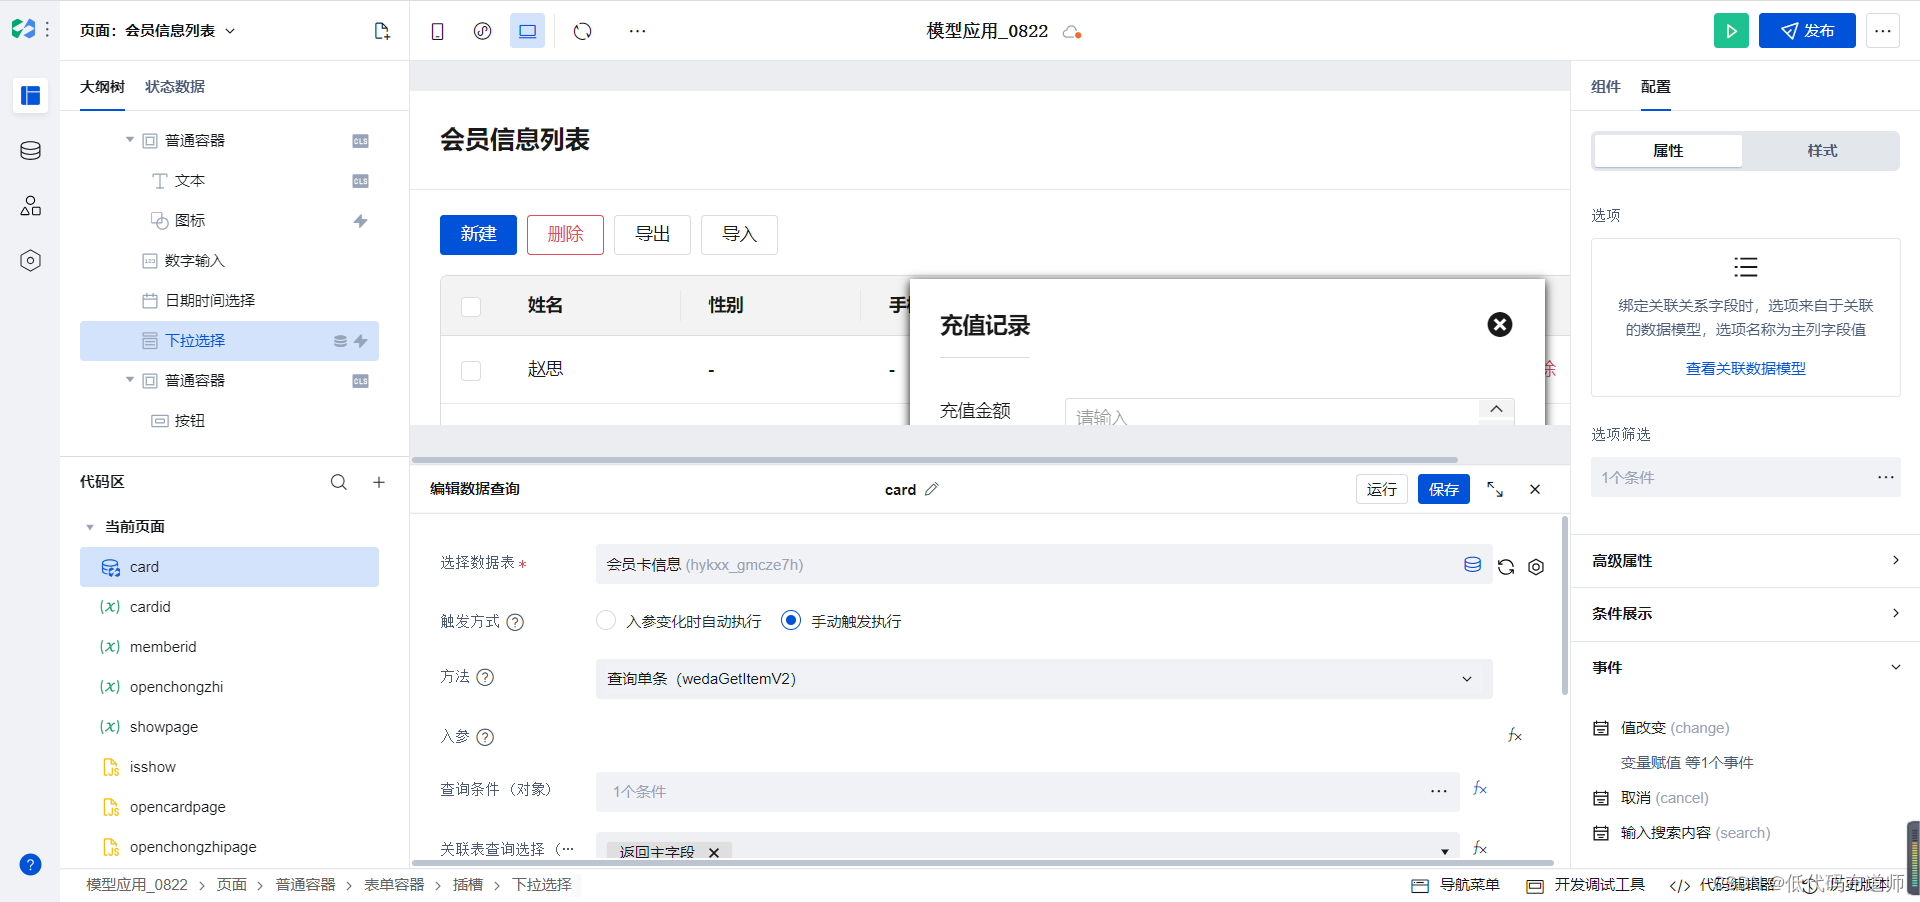This screenshot has width=1920, height=902.
Task: Click the 发布 publish button
Action: [1807, 31]
